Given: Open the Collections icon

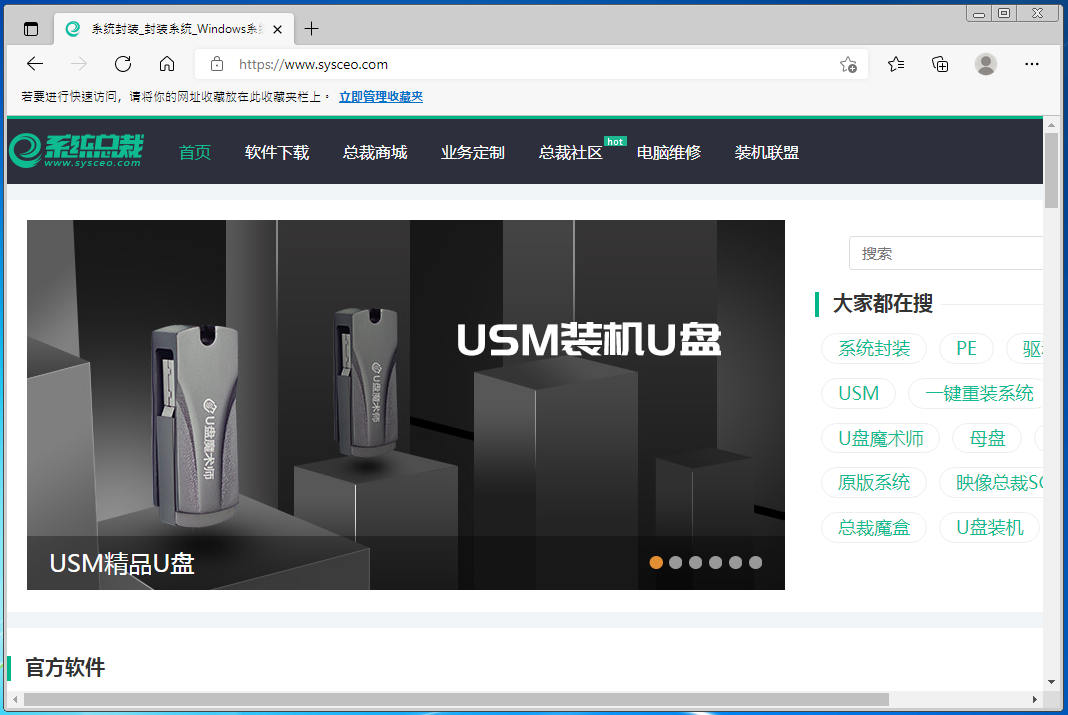Looking at the screenshot, I should click(940, 64).
